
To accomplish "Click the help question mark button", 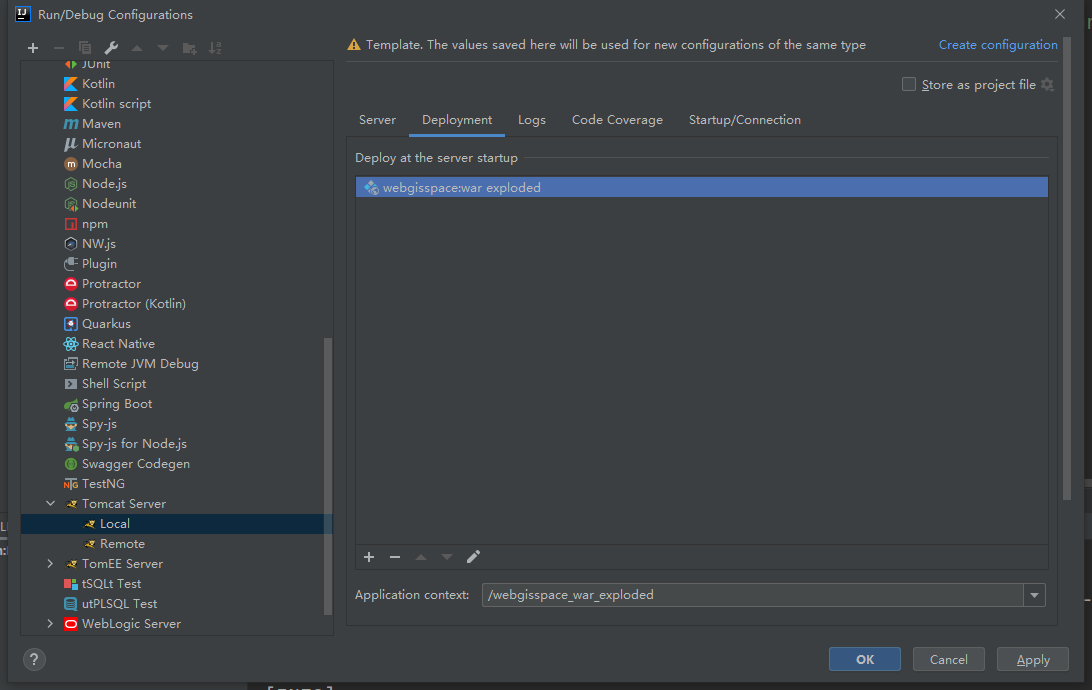I will [34, 659].
